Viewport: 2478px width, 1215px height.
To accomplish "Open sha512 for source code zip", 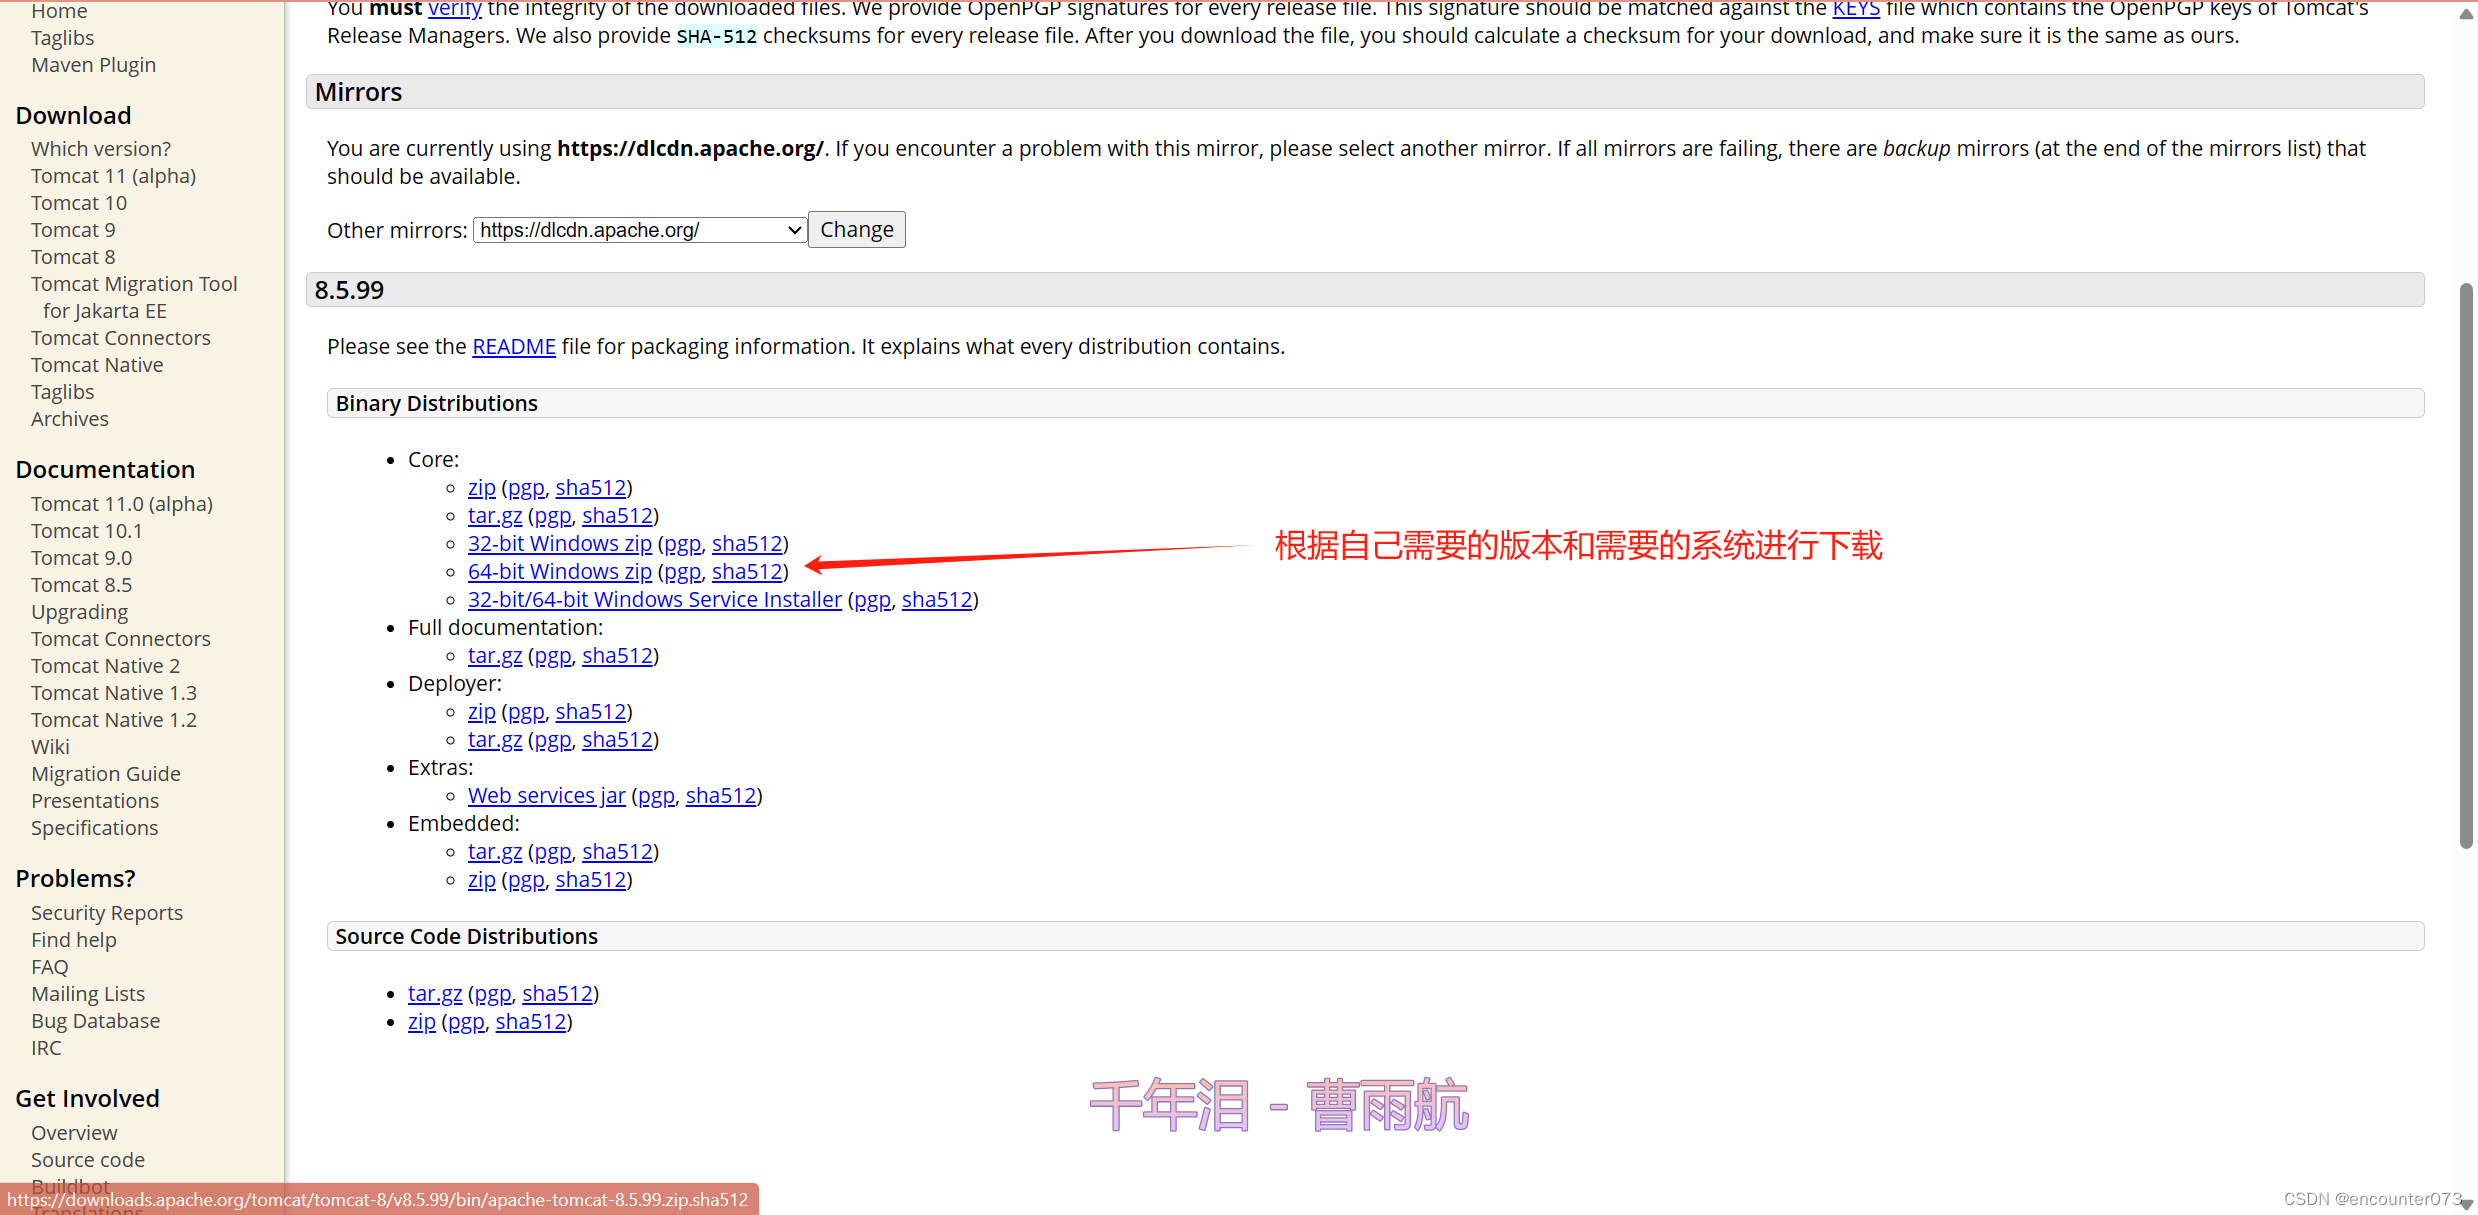I will coord(530,1022).
